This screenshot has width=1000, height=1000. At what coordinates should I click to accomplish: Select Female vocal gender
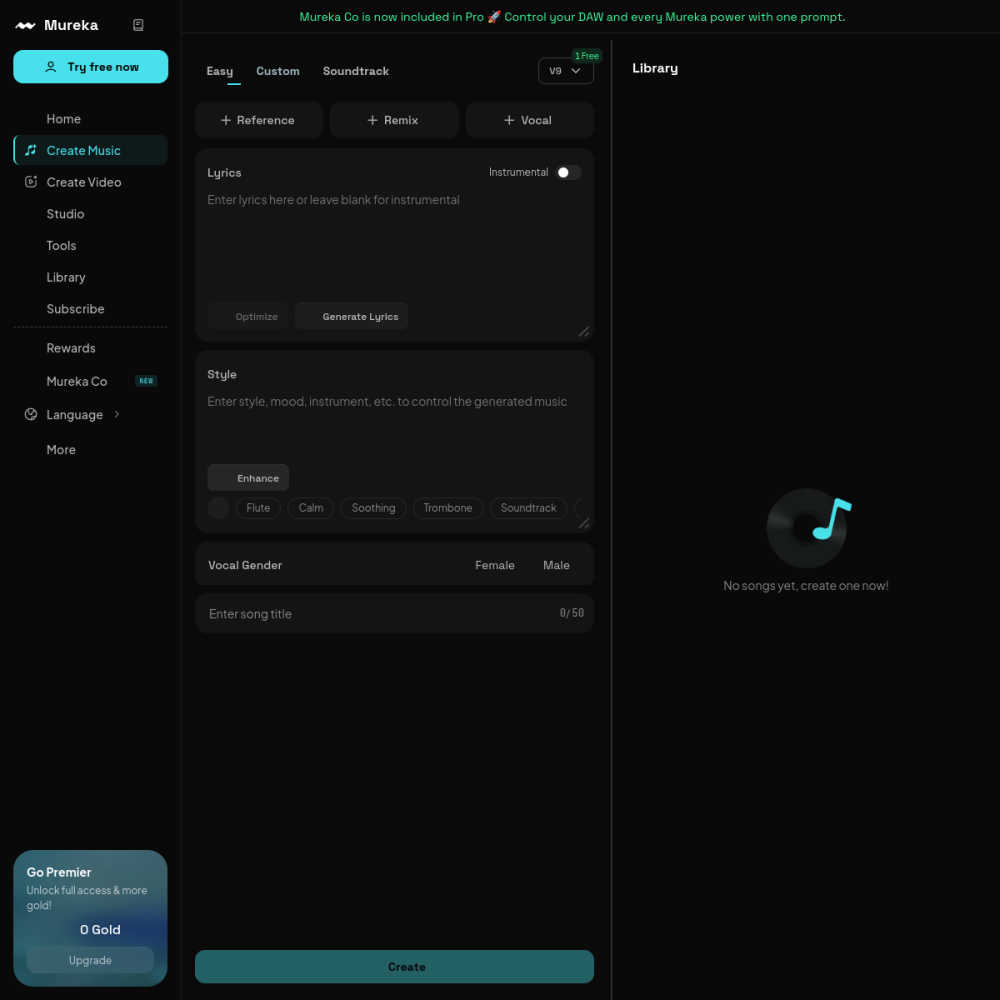(x=495, y=565)
